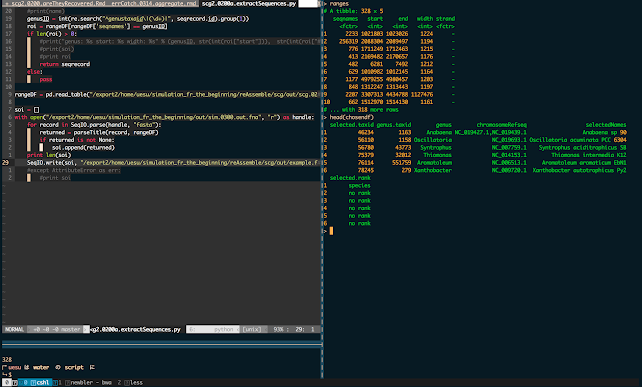
Task: Click the 'width' column header in the tibble
Action: [425, 19]
